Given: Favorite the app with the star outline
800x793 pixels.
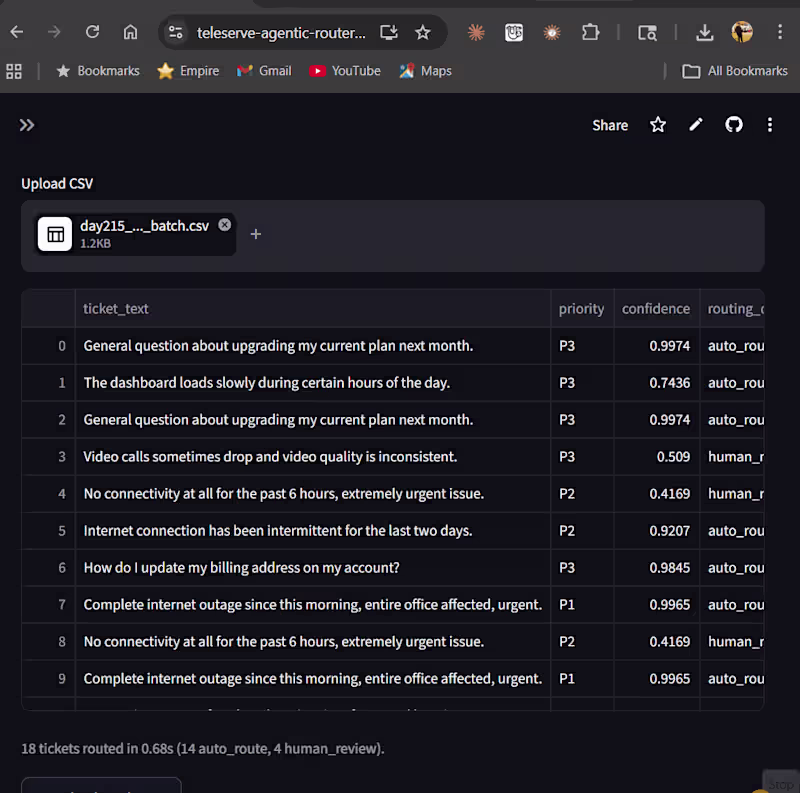Looking at the screenshot, I should [x=658, y=125].
